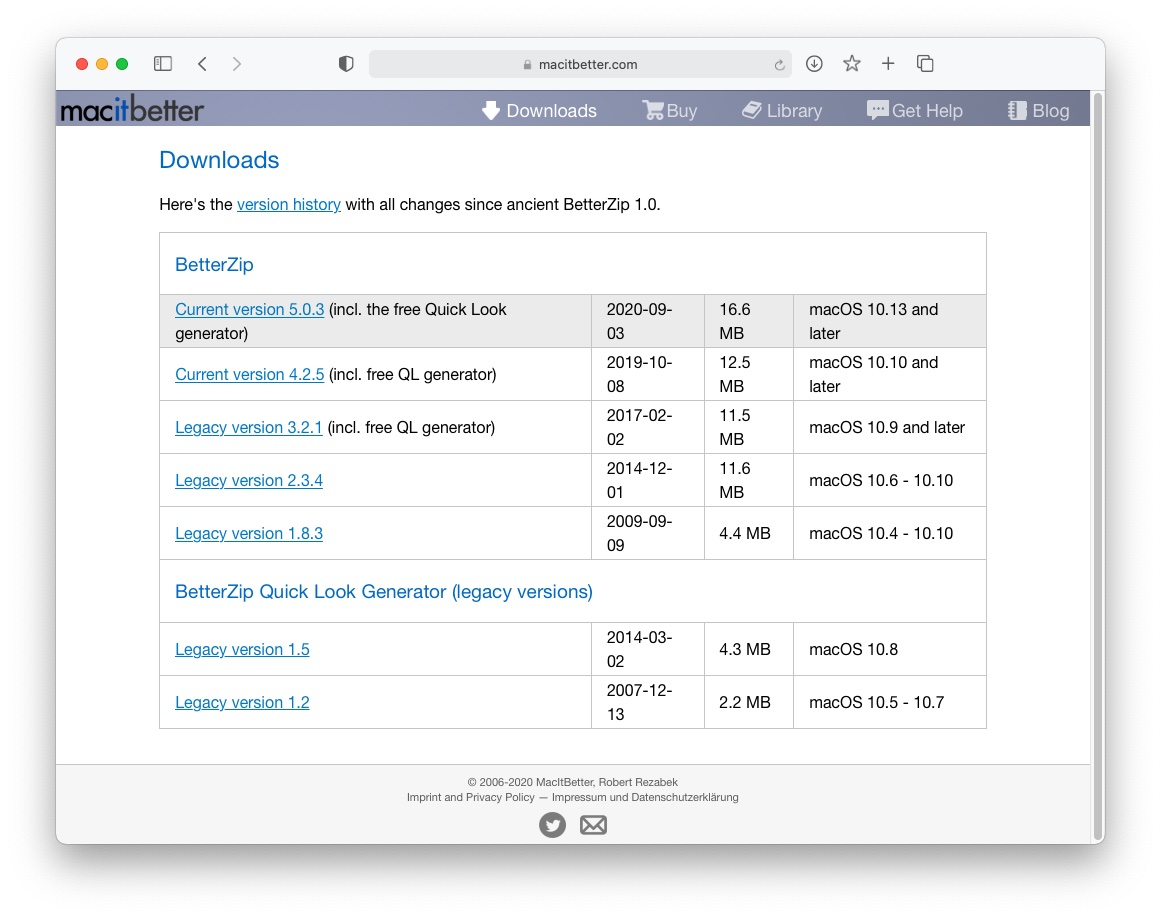
Task: Select the 2.2 MB size cell
Action: coord(749,703)
